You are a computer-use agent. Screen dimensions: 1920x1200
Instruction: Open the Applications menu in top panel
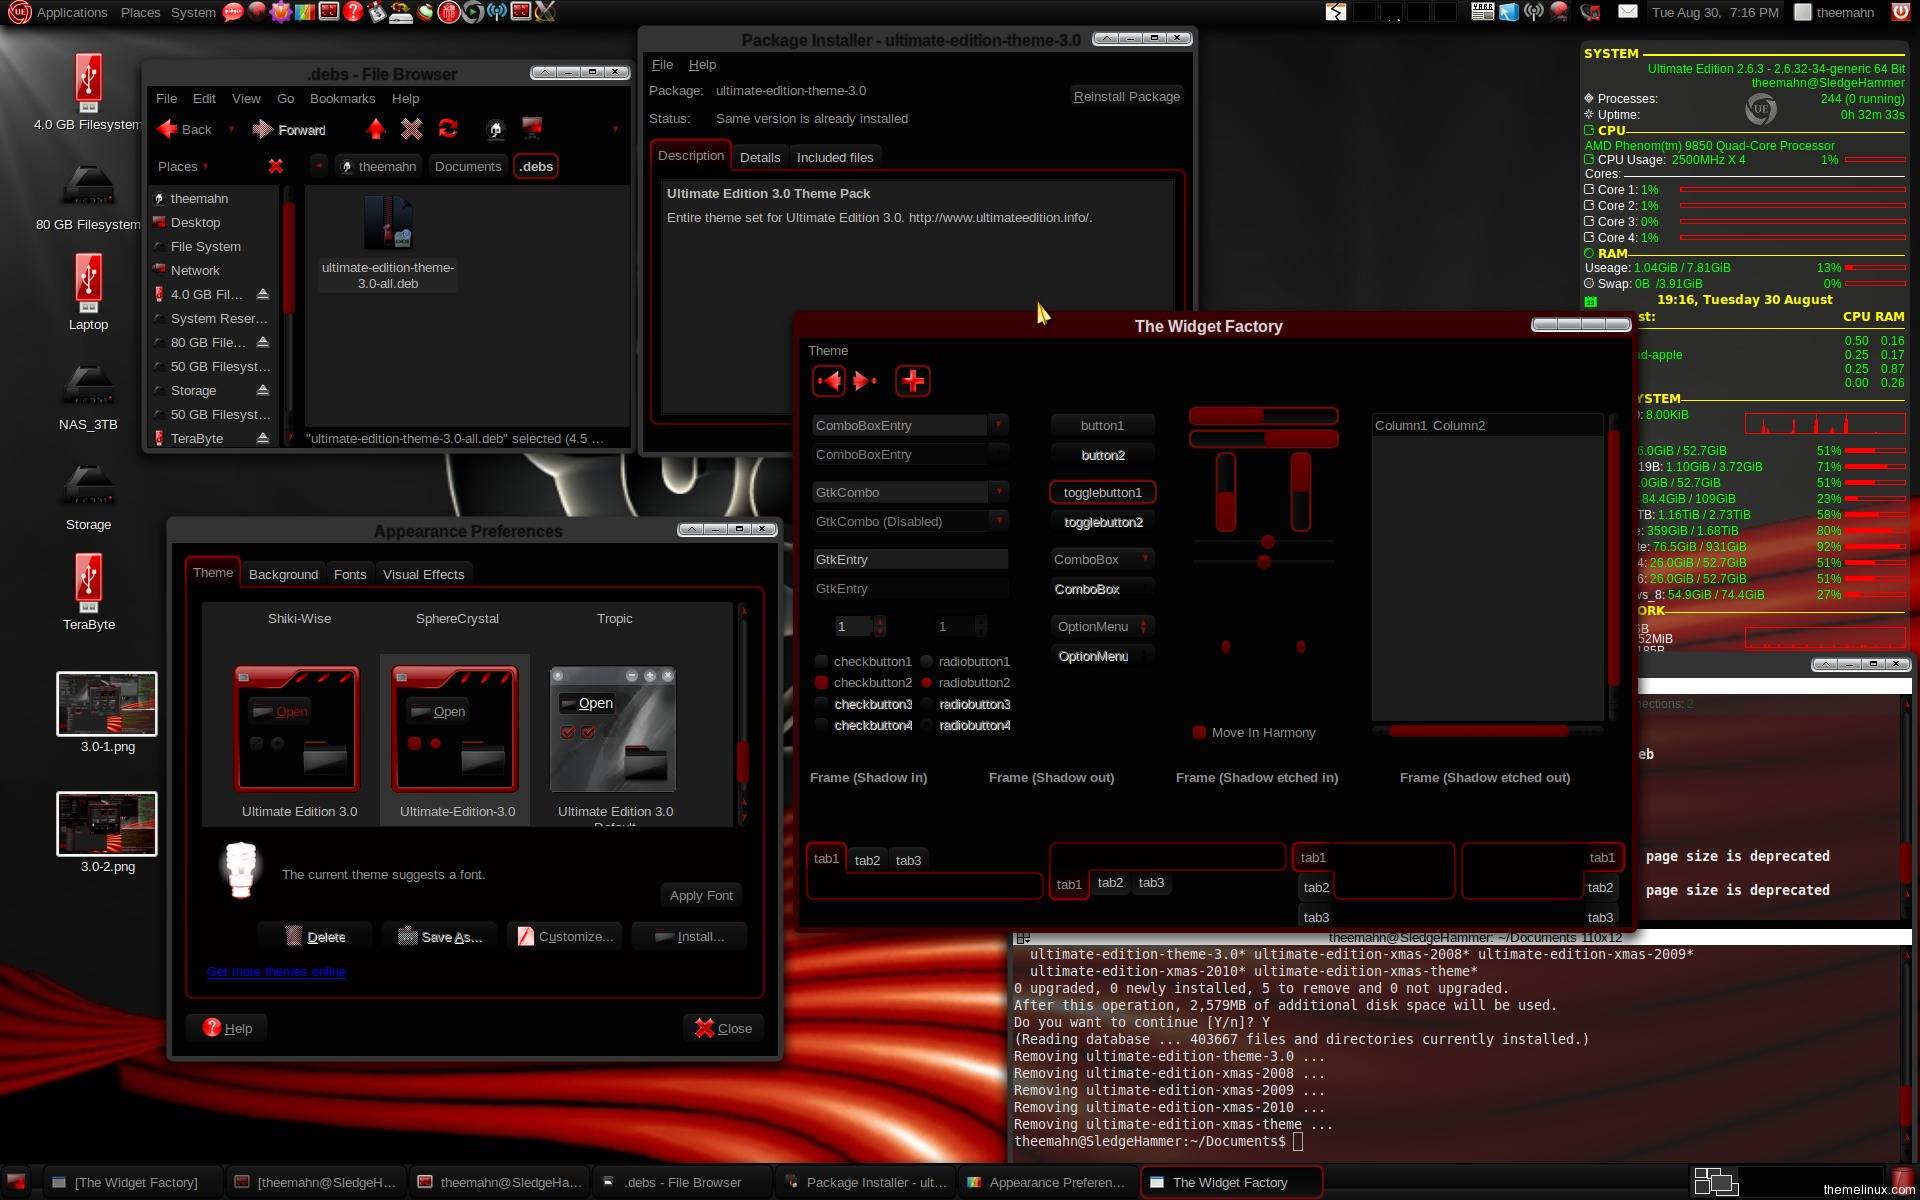[x=72, y=12]
